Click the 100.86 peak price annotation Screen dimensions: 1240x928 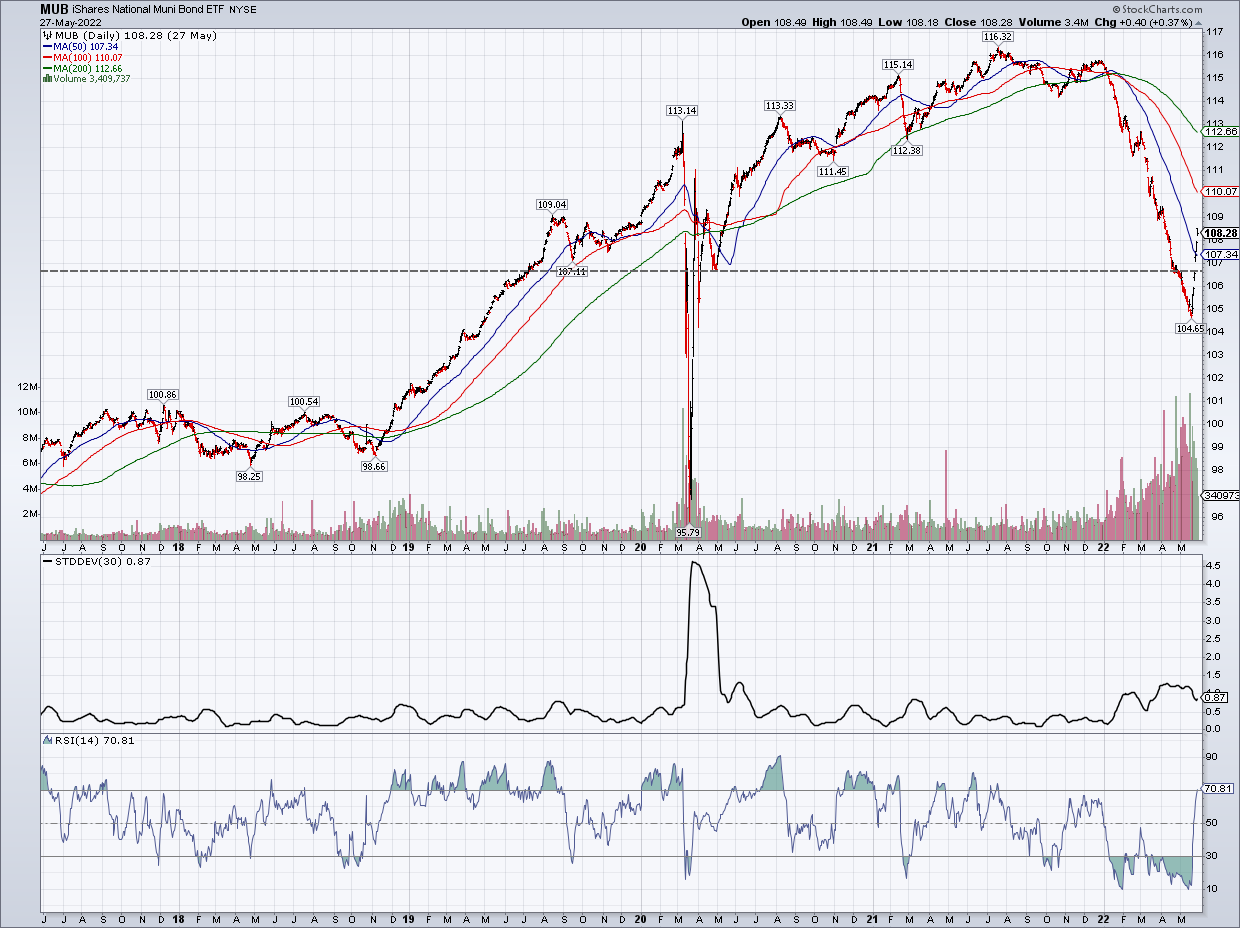[162, 395]
